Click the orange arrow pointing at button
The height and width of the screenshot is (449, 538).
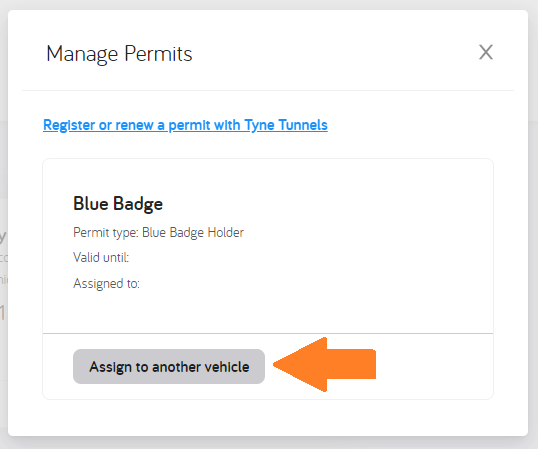[325, 364]
